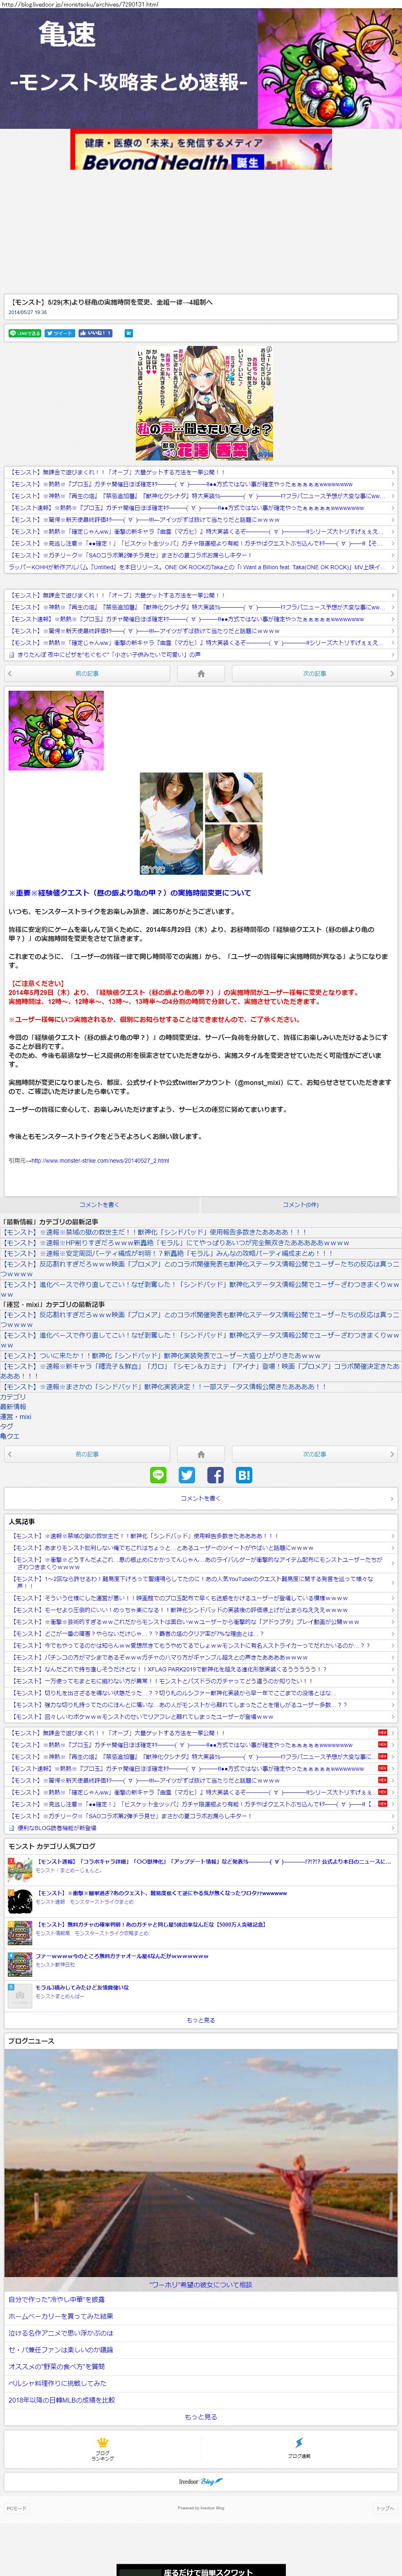Click もっと見る under モンスト カテゴリ人気ブログ
The image size is (402, 2576).
[201, 2020]
